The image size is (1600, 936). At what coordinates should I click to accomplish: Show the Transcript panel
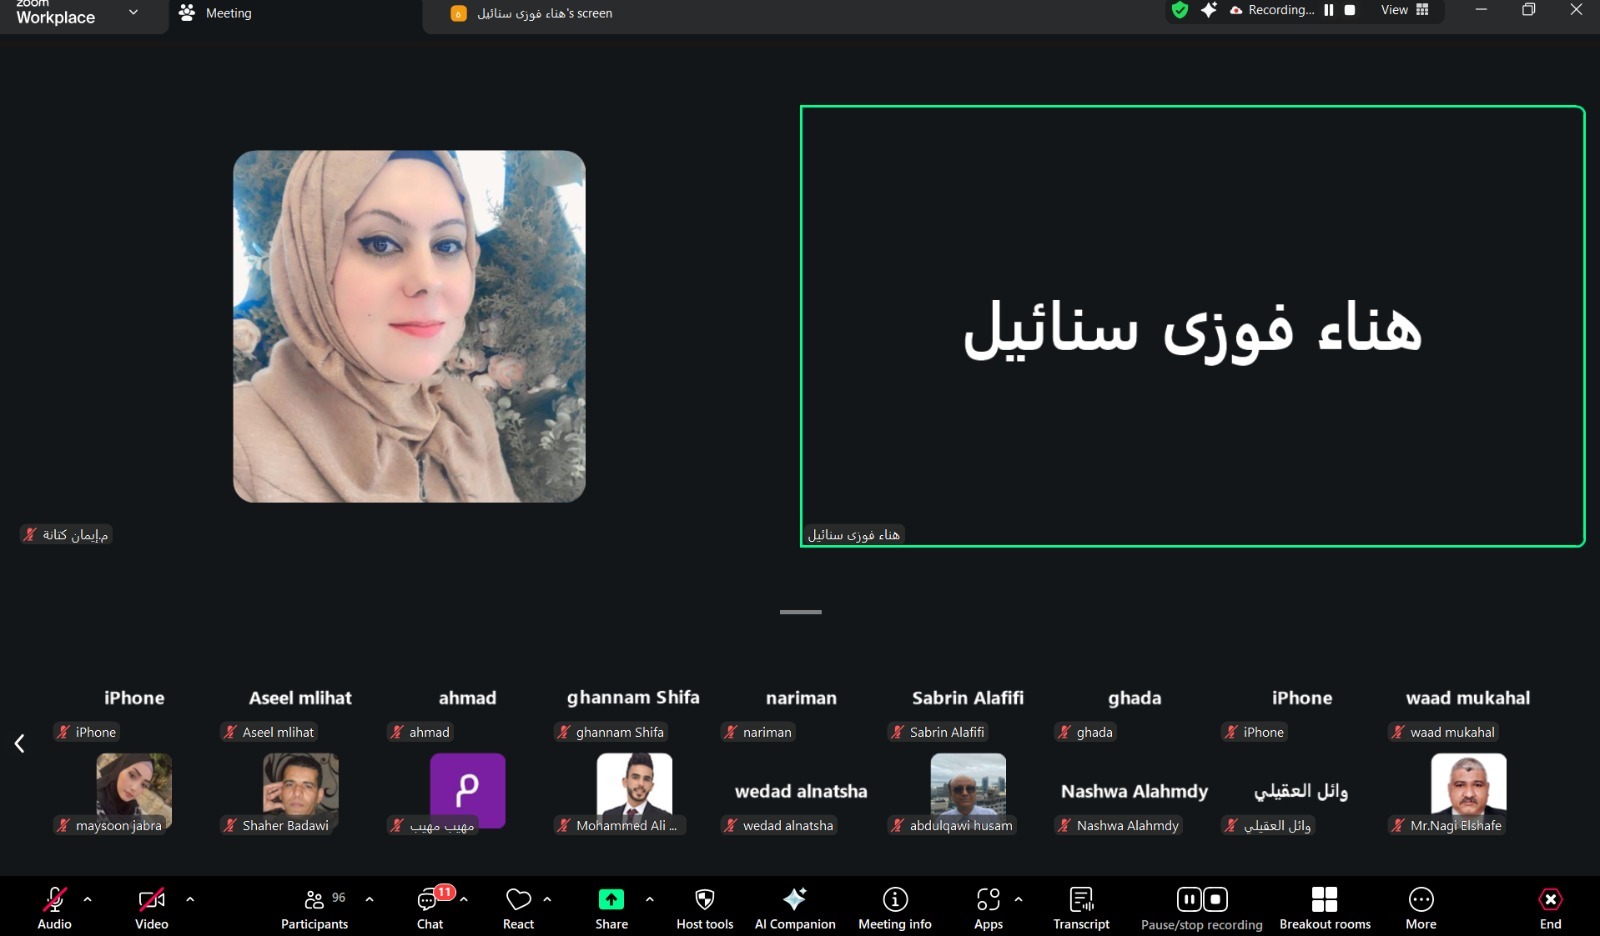(x=1081, y=908)
